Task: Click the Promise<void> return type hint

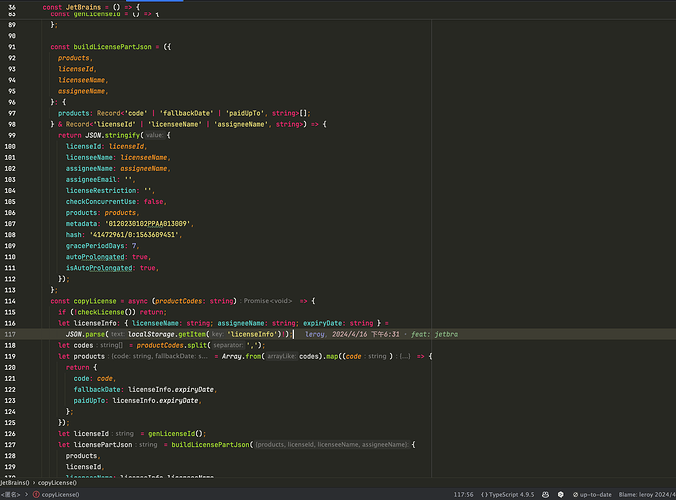Action: pyautogui.click(x=268, y=301)
